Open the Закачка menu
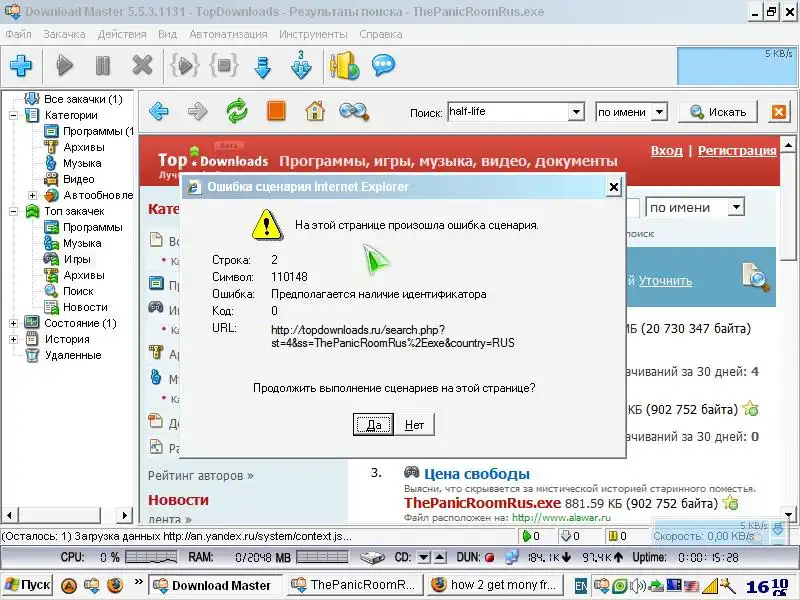 (64, 34)
